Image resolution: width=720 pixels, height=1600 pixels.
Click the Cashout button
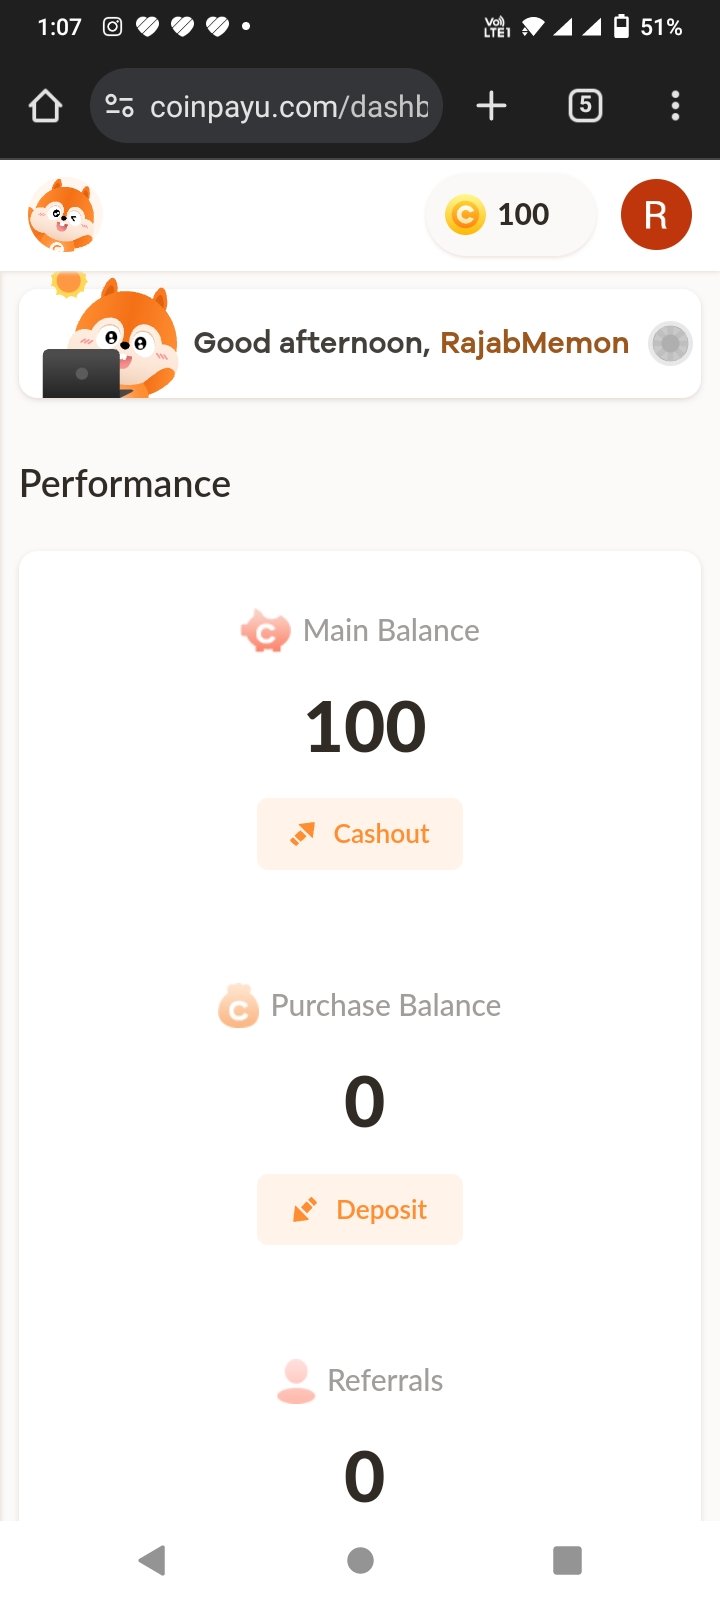click(360, 834)
